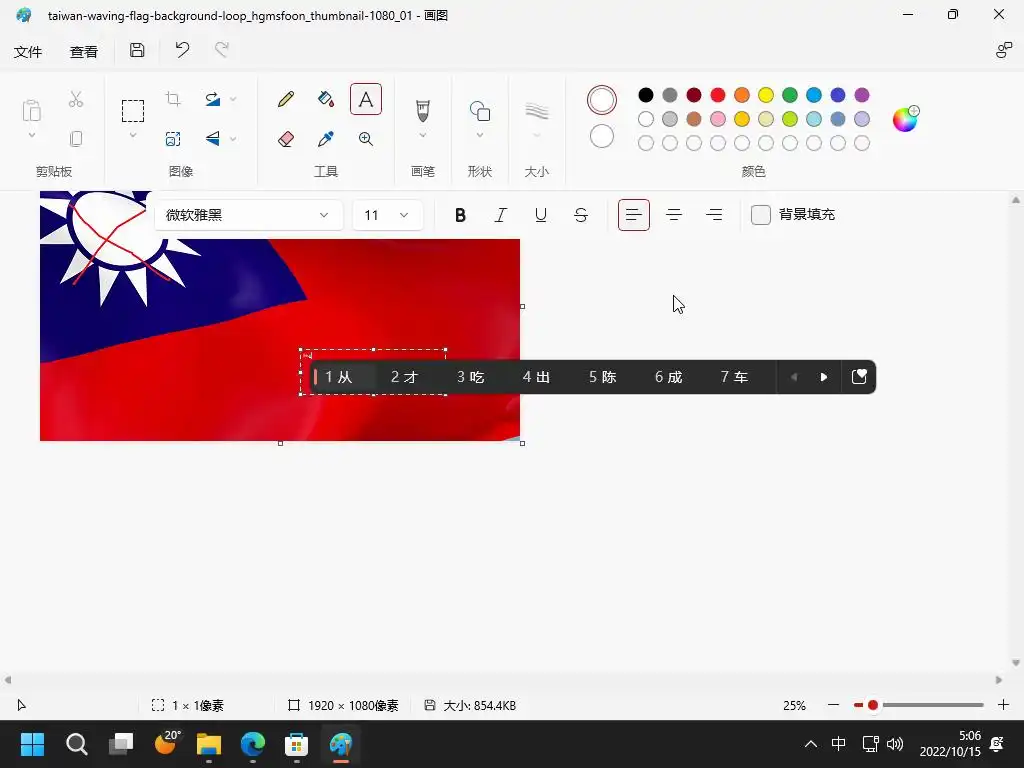1024x768 pixels.
Task: Select the Text tool
Action: click(366, 99)
